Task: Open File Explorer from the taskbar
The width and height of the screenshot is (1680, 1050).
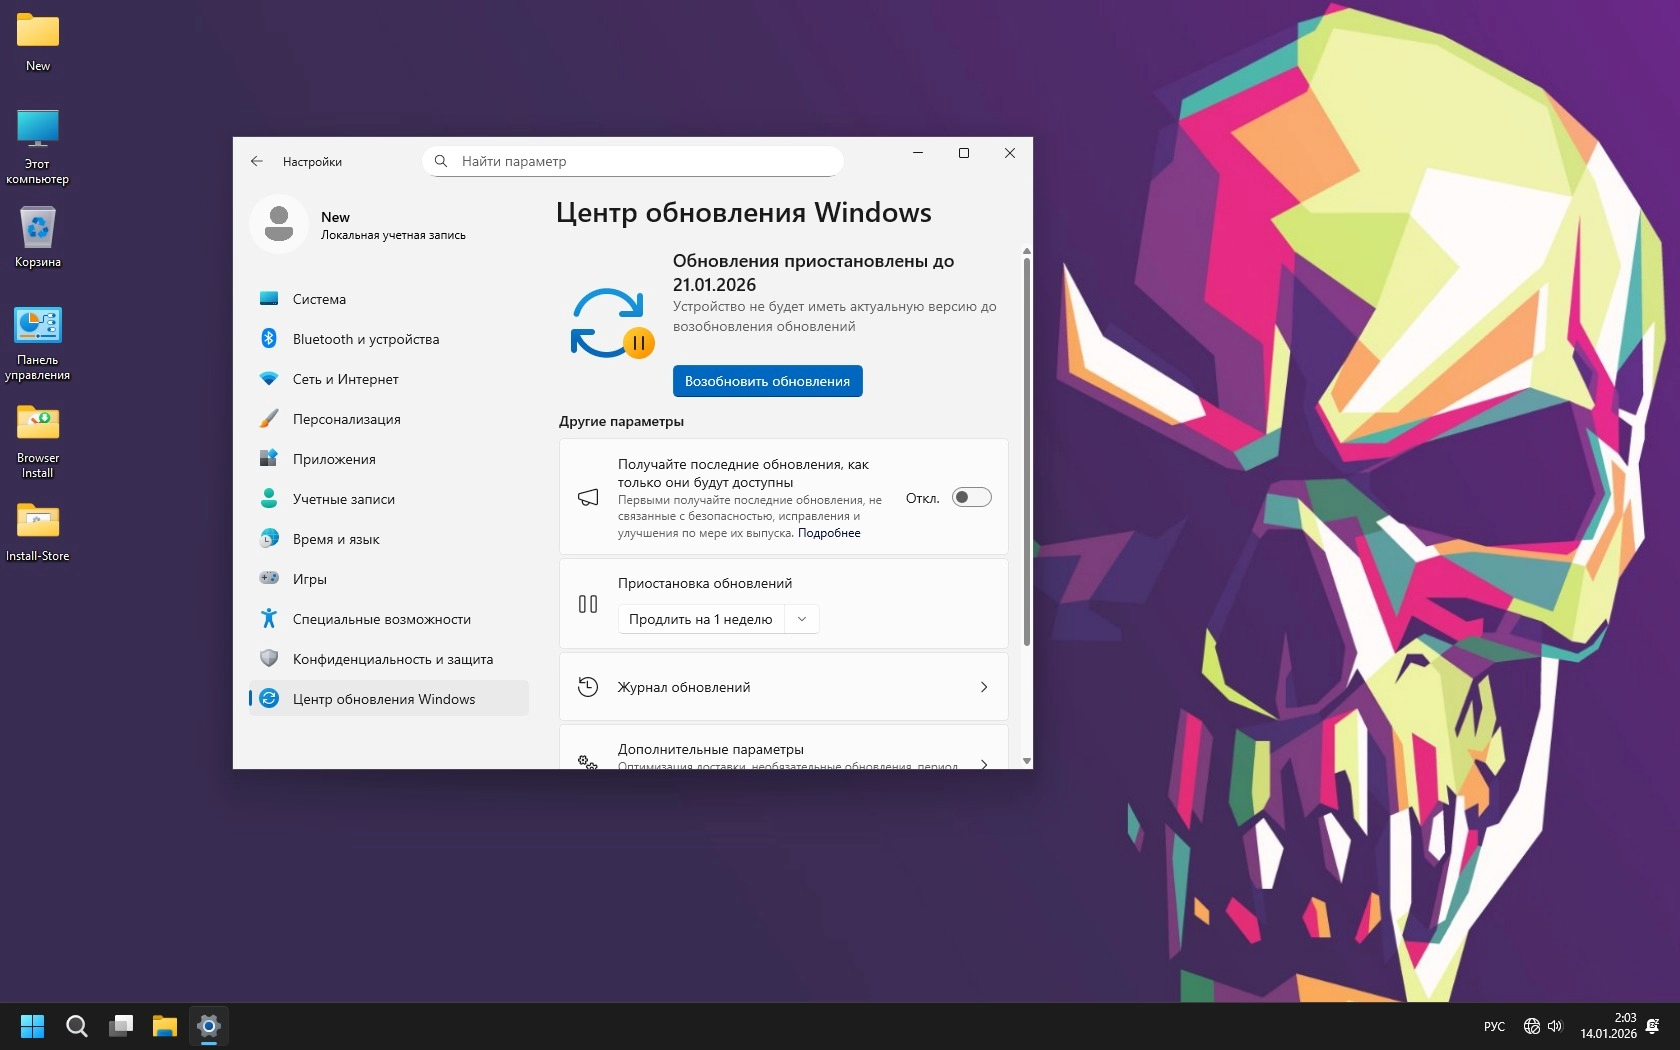Action: [164, 1026]
